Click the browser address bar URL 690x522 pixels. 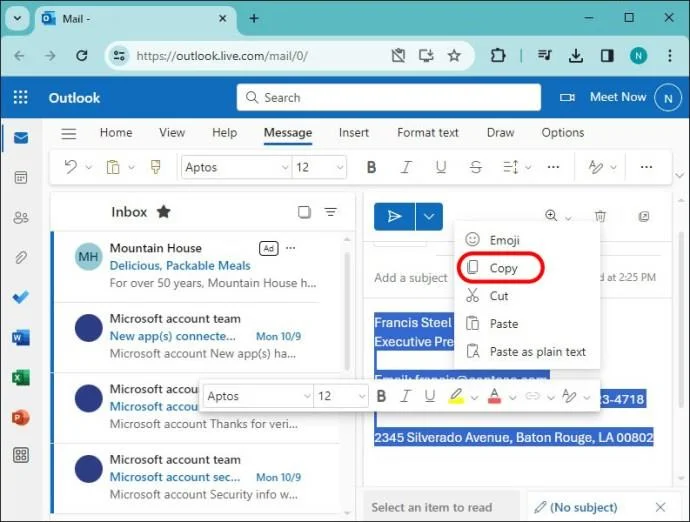click(222, 56)
